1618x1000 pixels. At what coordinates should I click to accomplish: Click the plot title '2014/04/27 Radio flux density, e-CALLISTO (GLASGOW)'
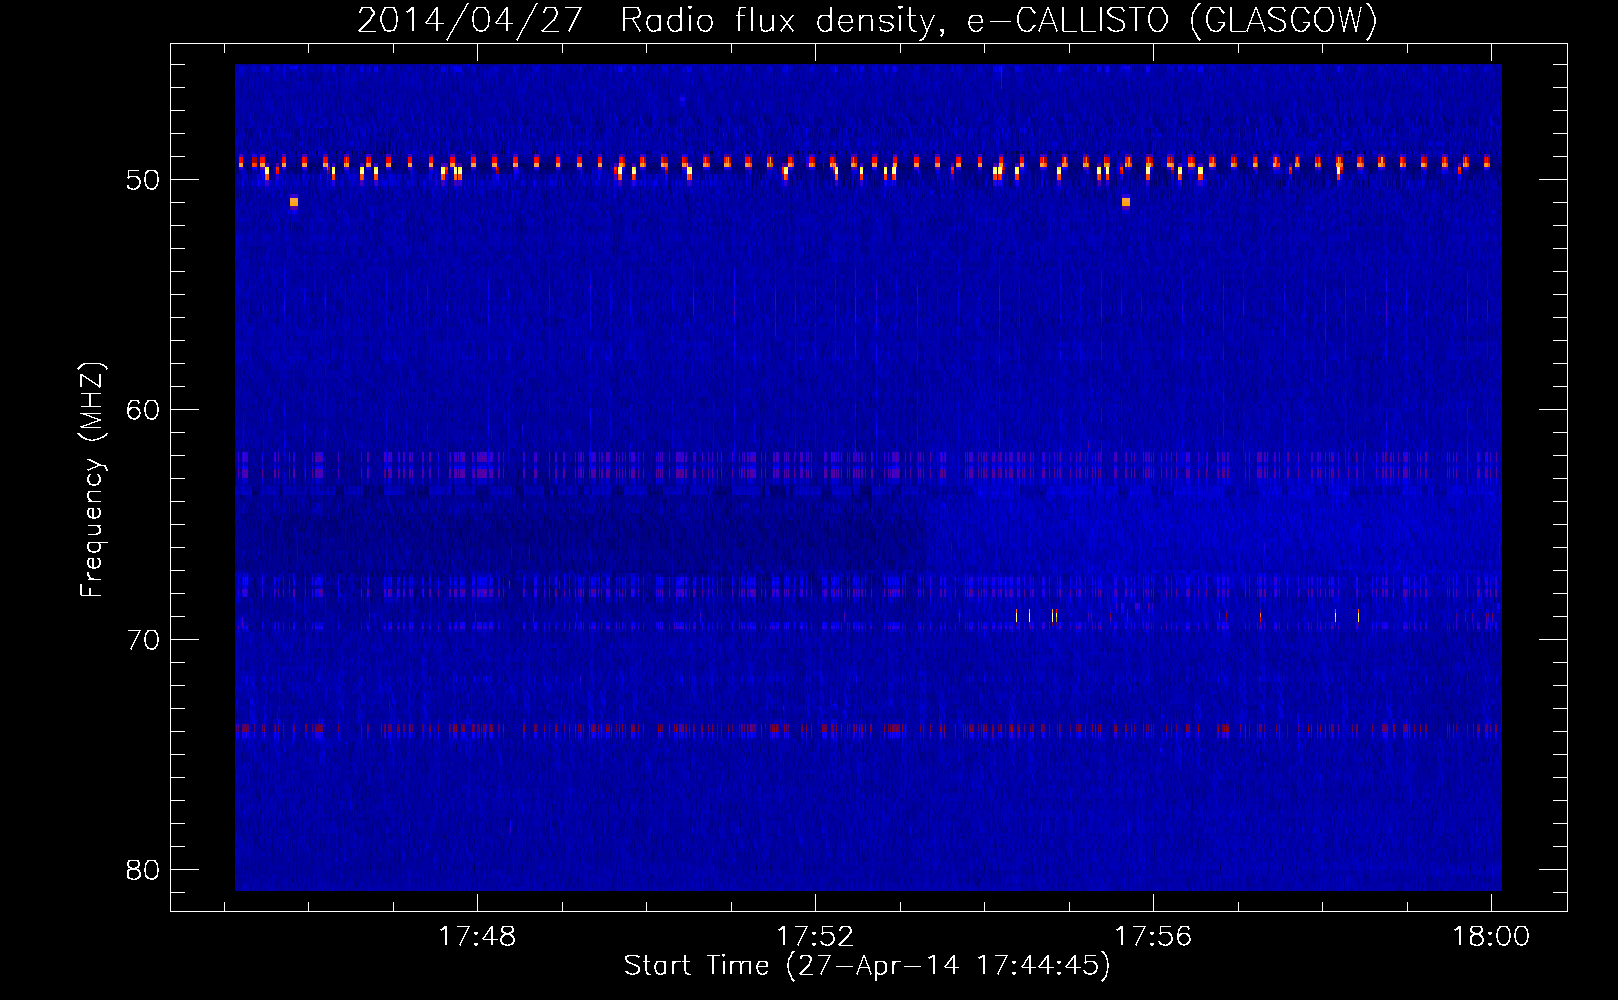tap(867, 20)
